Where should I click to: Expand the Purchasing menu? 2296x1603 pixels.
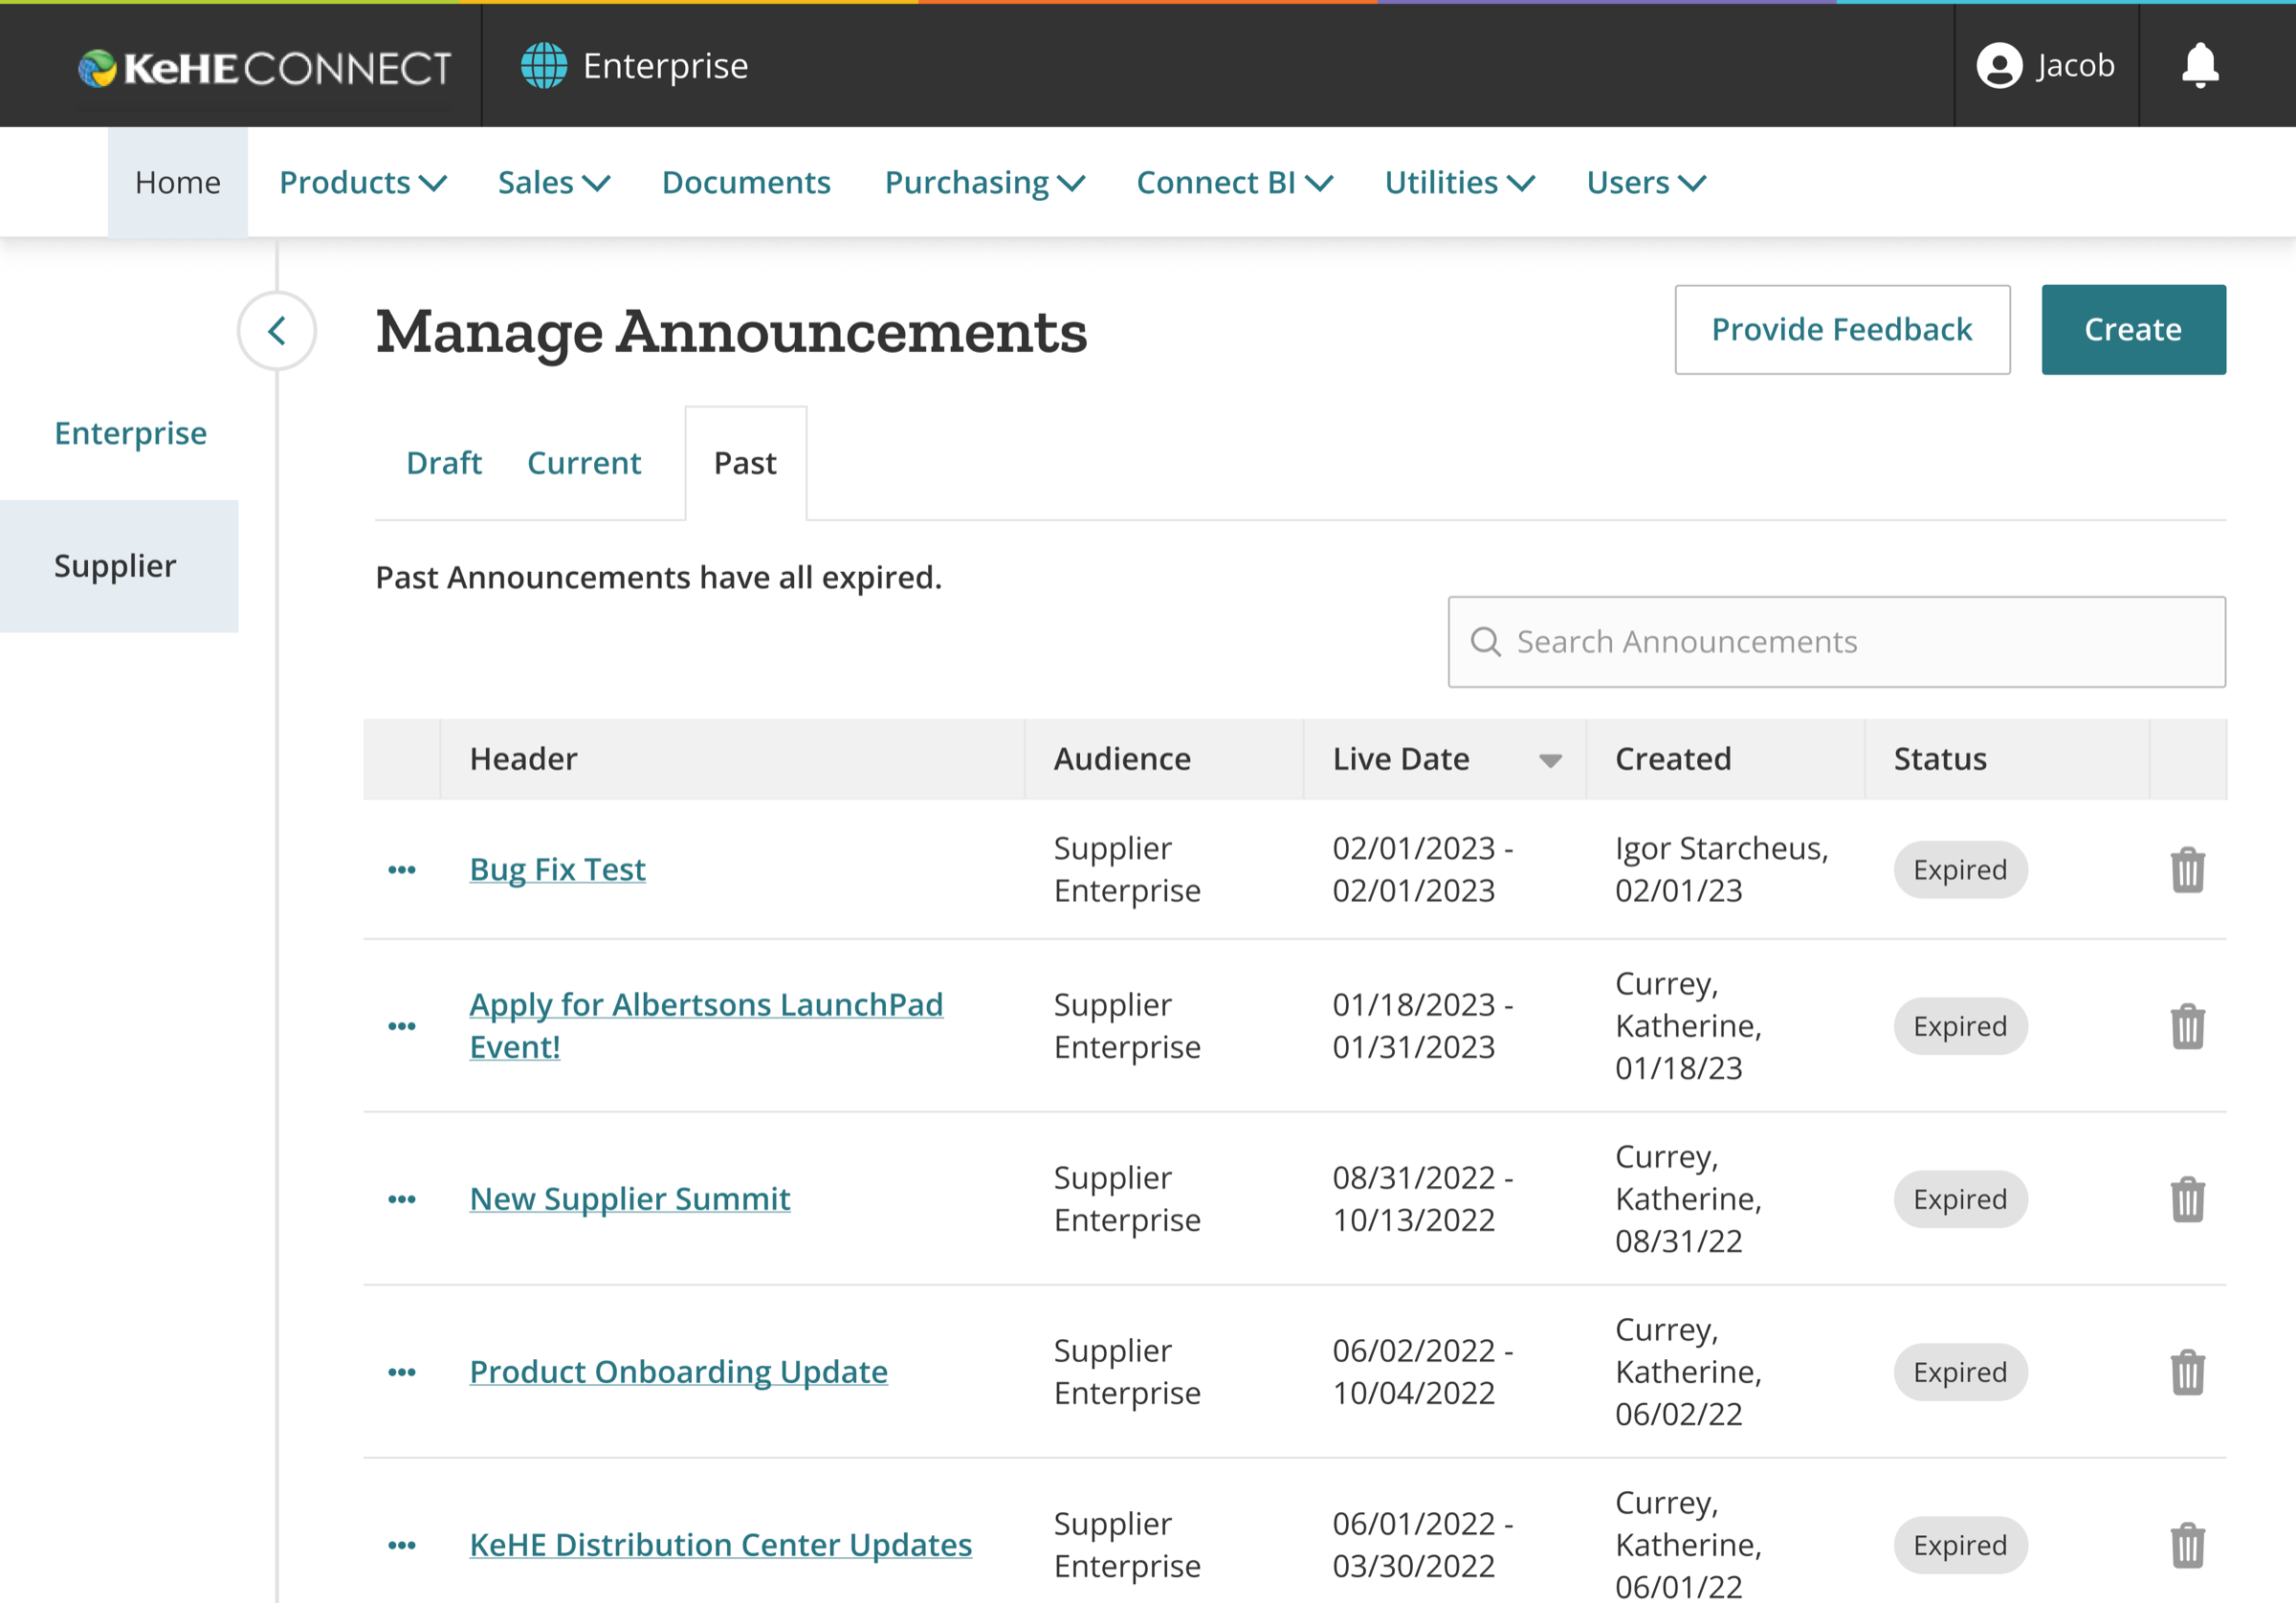[985, 182]
